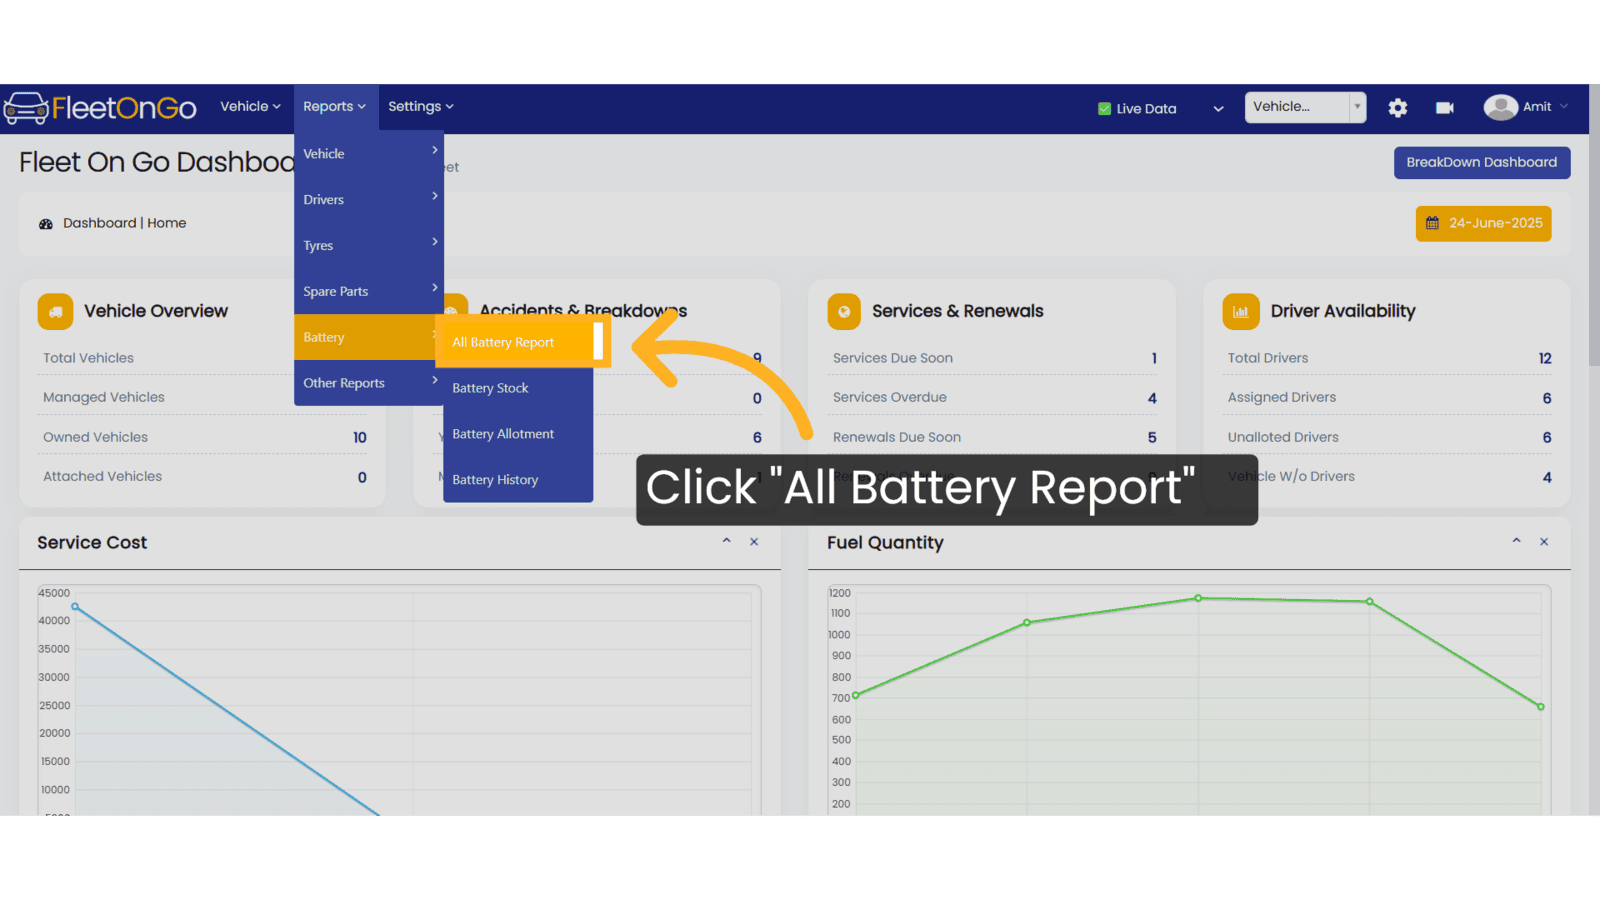Click Renewals Due Soon row
Viewport: 1600px width, 900px height.
(995, 437)
